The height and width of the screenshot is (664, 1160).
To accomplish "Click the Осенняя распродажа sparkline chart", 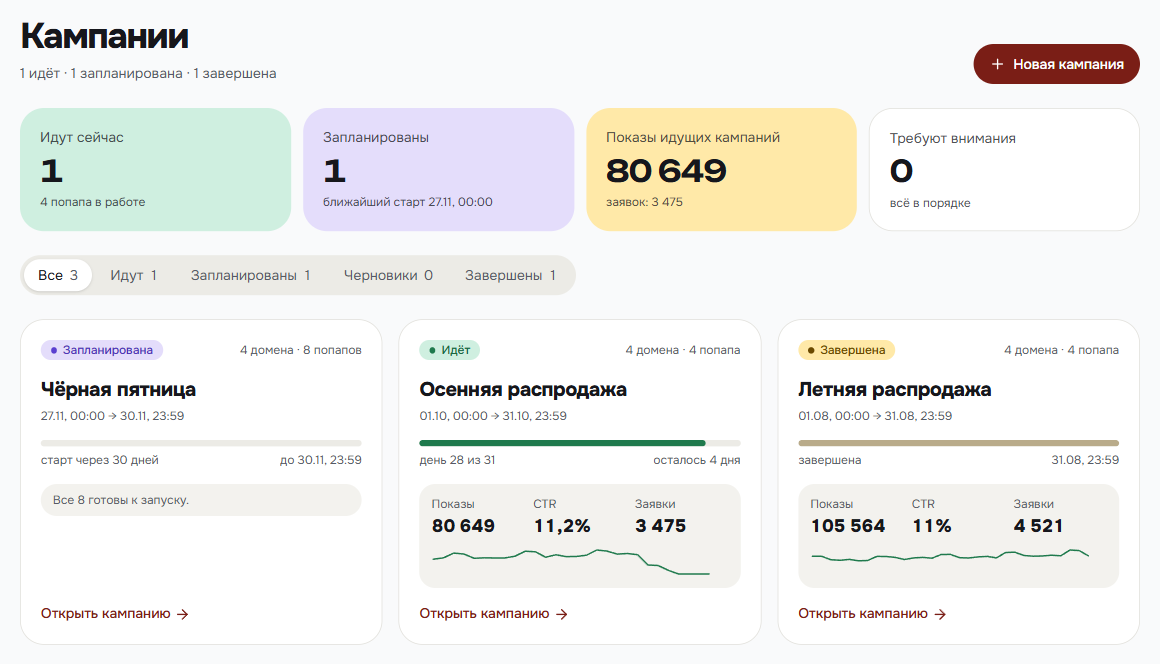I will [x=571, y=562].
